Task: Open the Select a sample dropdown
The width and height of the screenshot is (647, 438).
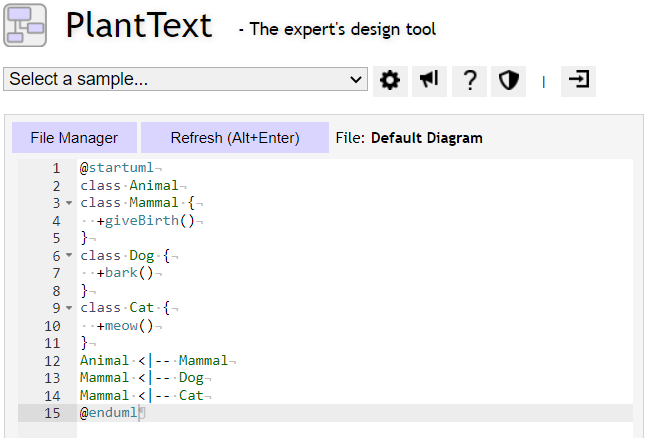Action: (185, 79)
